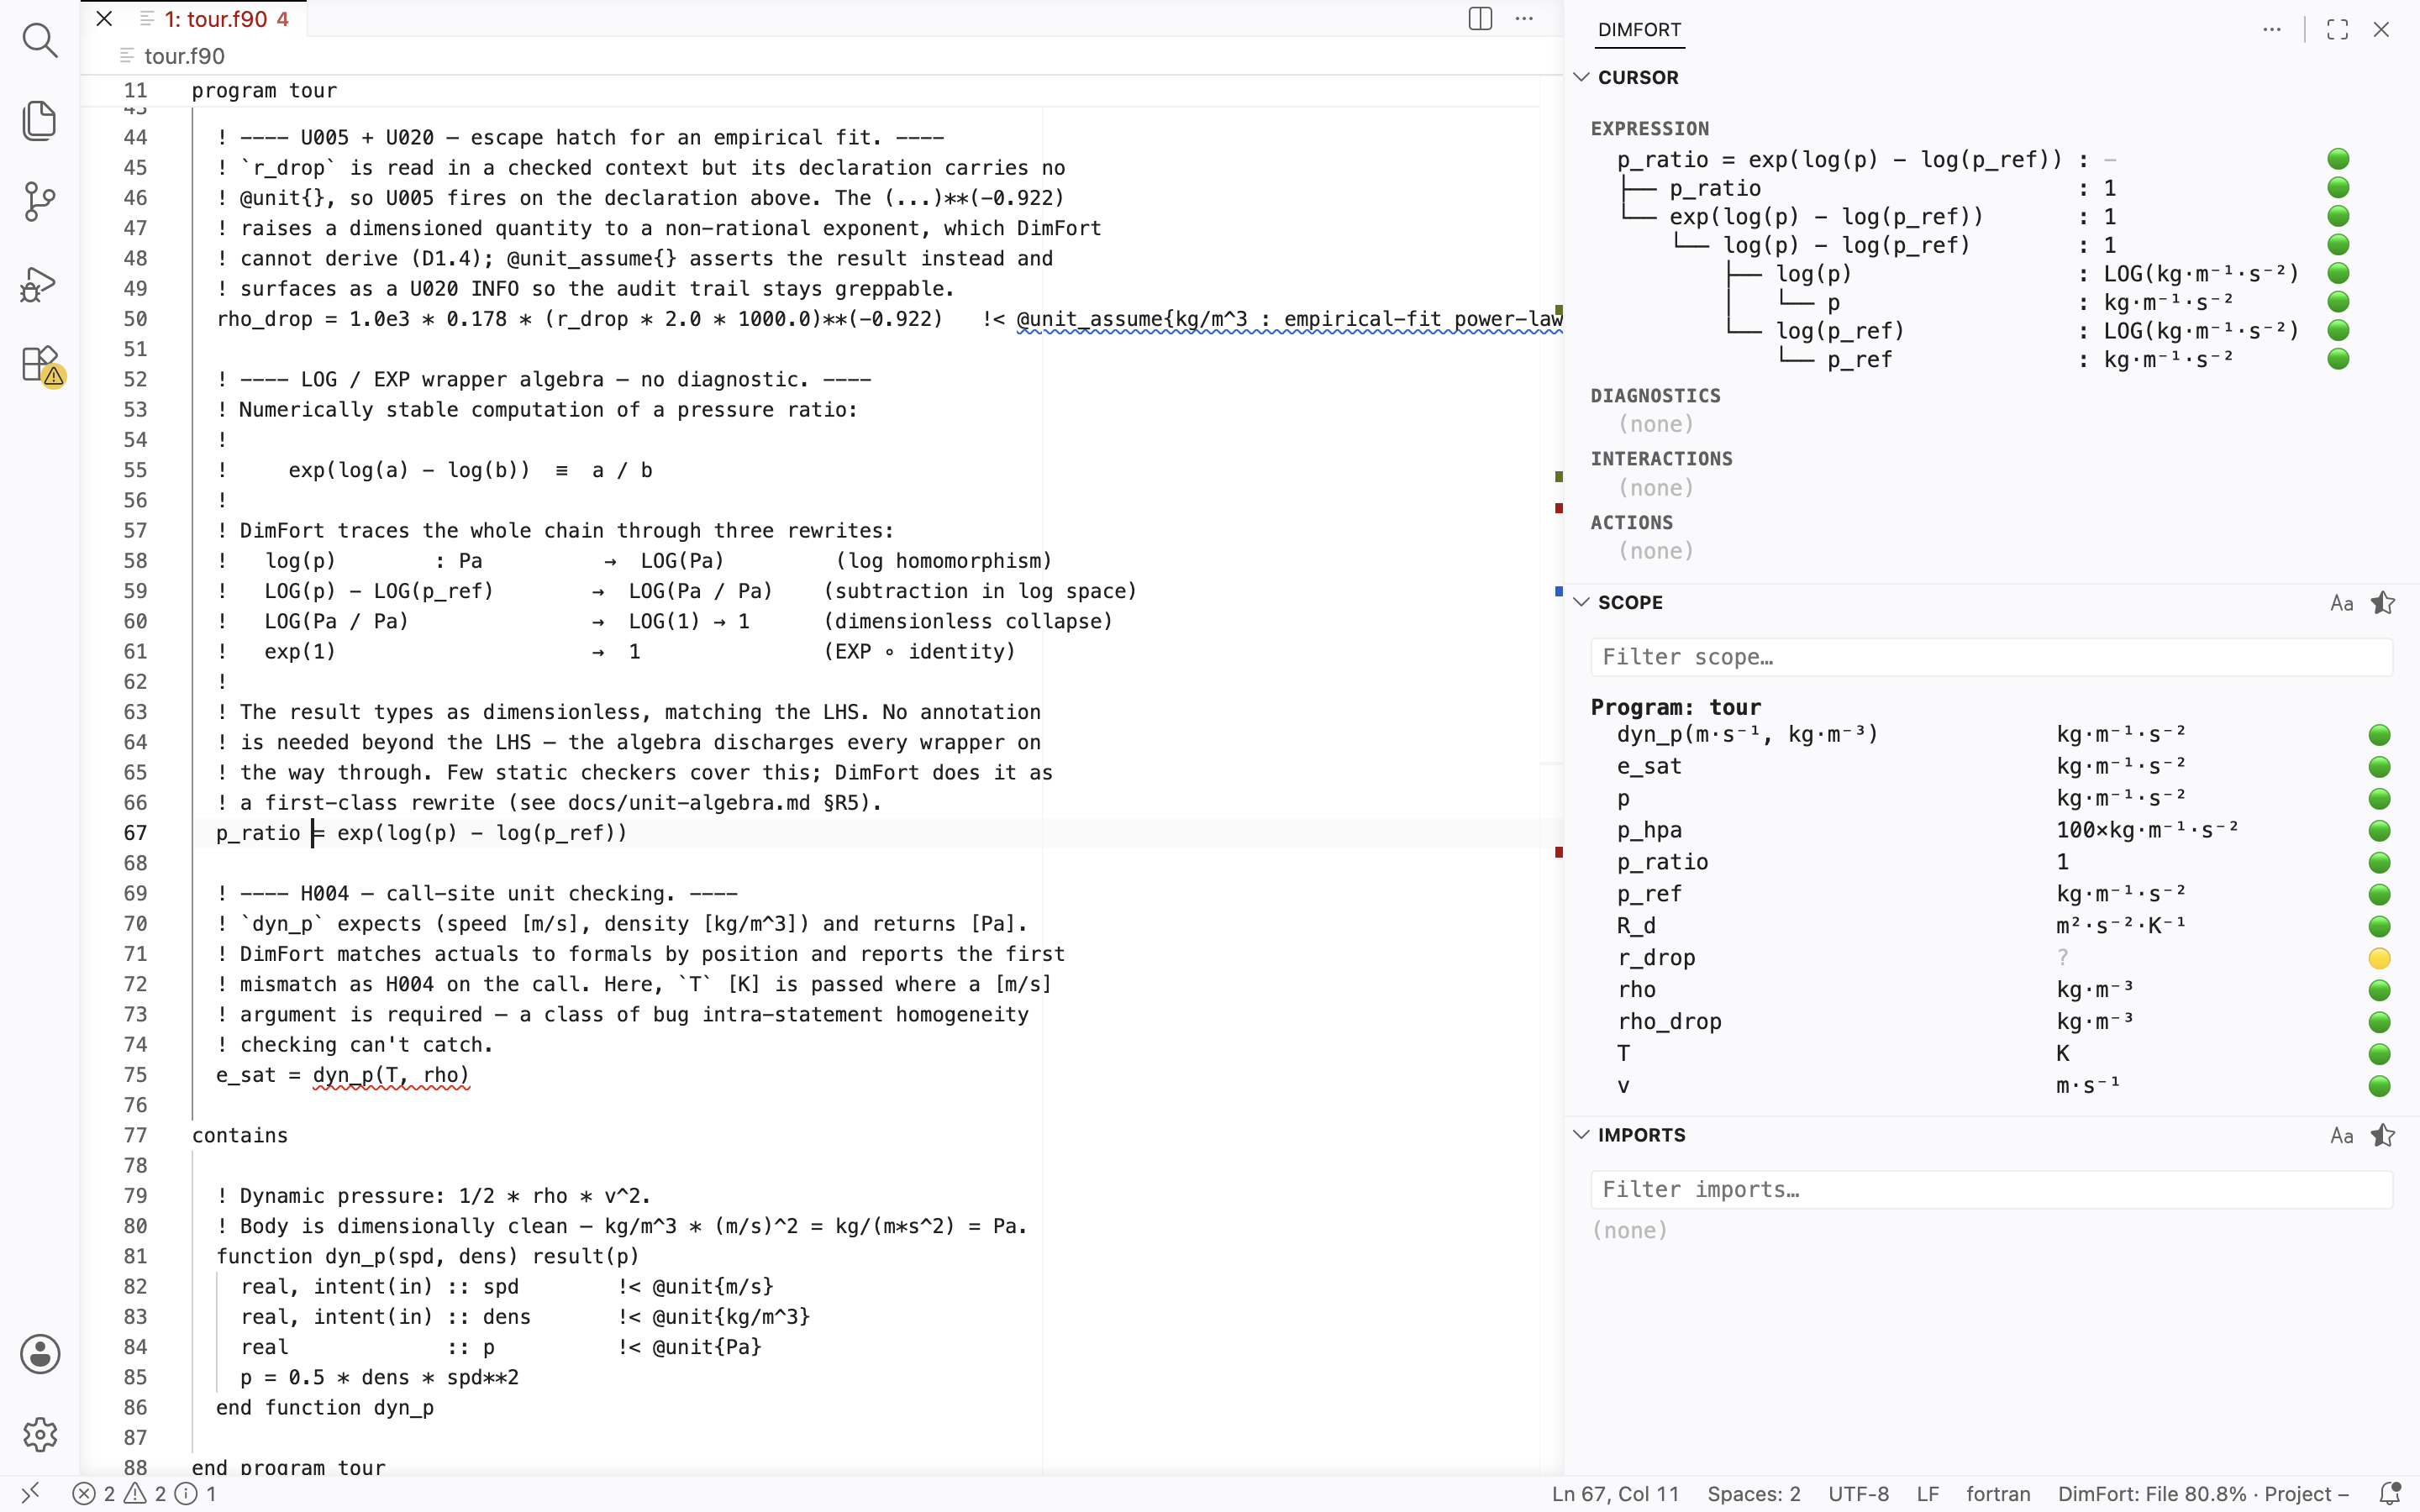
Task: Show info count in status bar
Action: coord(196,1493)
